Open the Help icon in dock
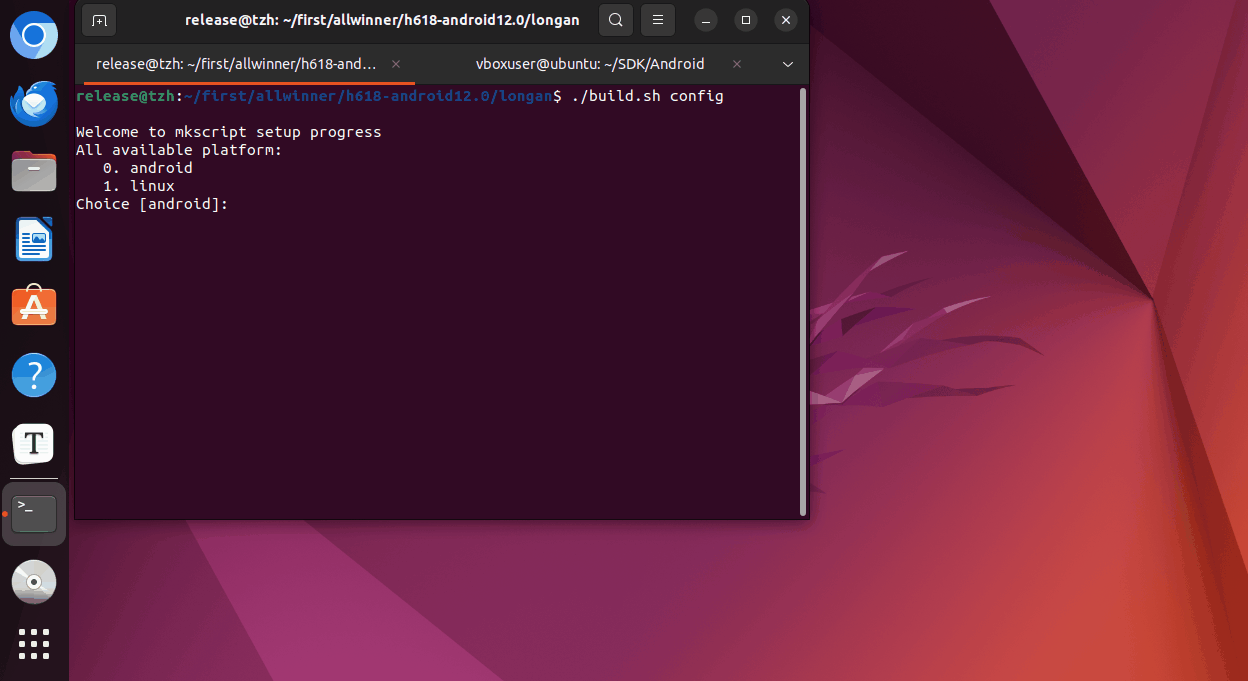Screen dimensions: 1248x681 [x=34, y=375]
